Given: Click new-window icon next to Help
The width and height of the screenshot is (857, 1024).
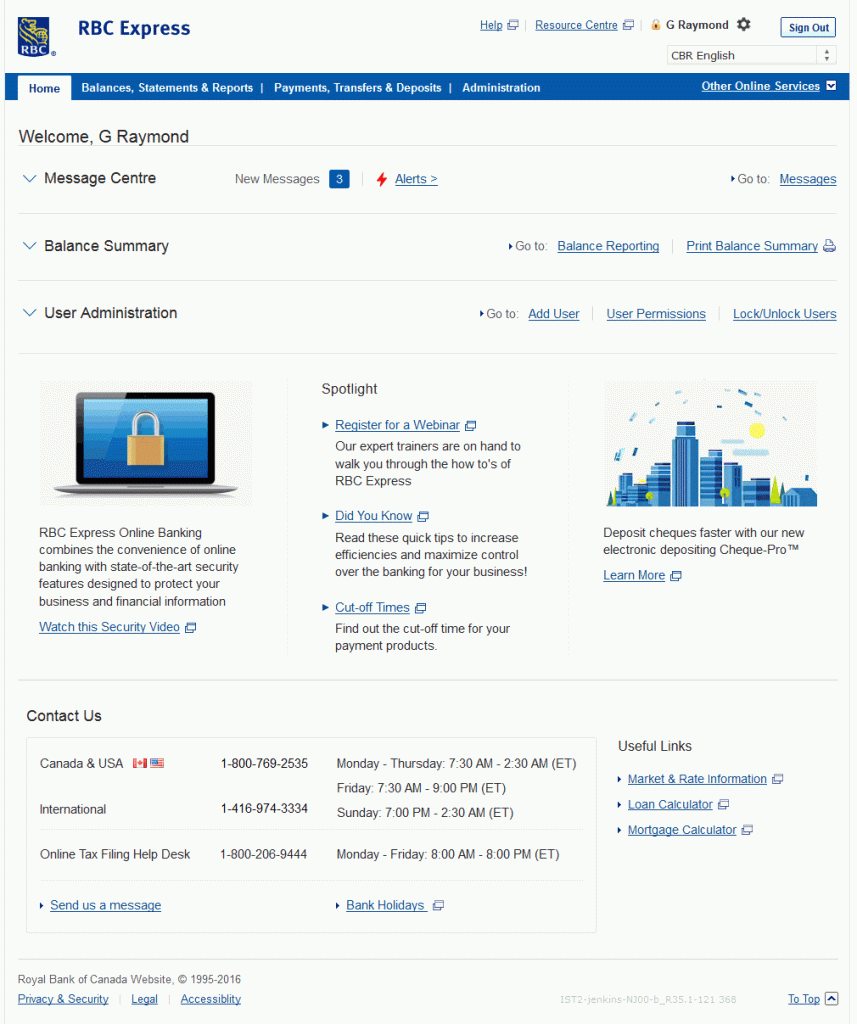Looking at the screenshot, I should click(x=513, y=26).
